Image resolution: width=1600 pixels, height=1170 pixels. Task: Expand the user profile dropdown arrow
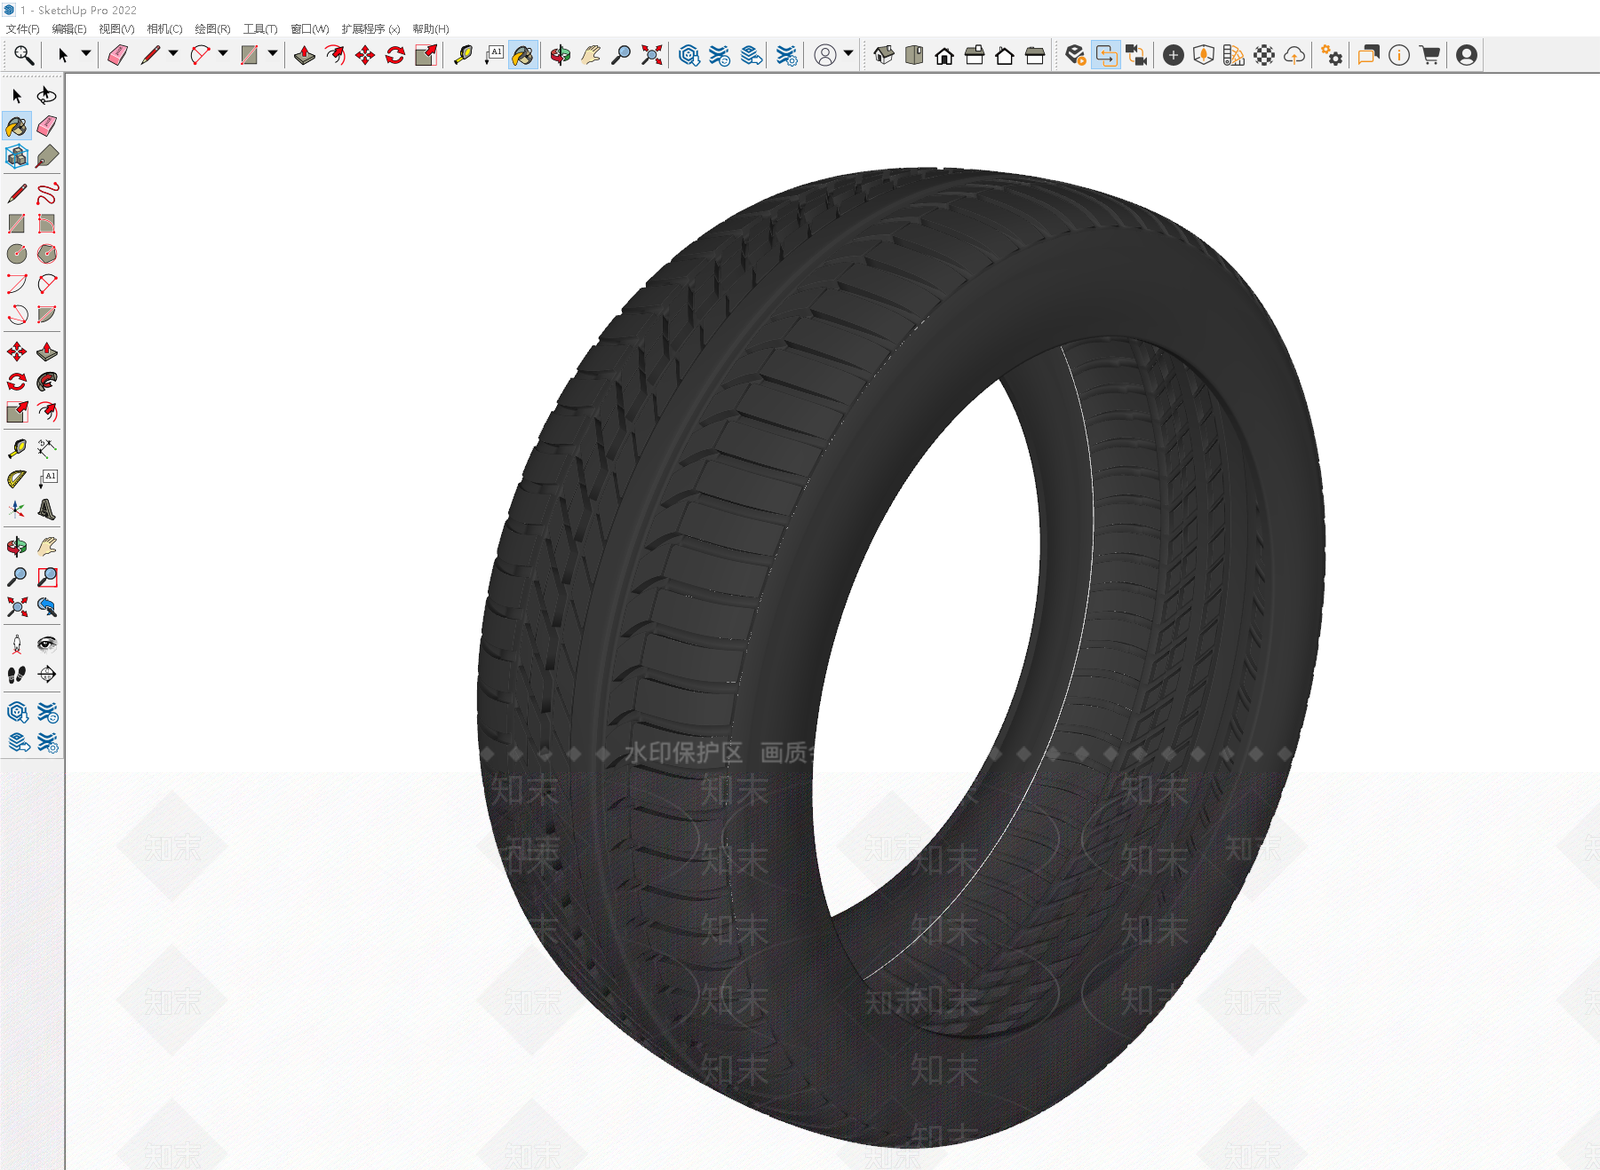[848, 54]
